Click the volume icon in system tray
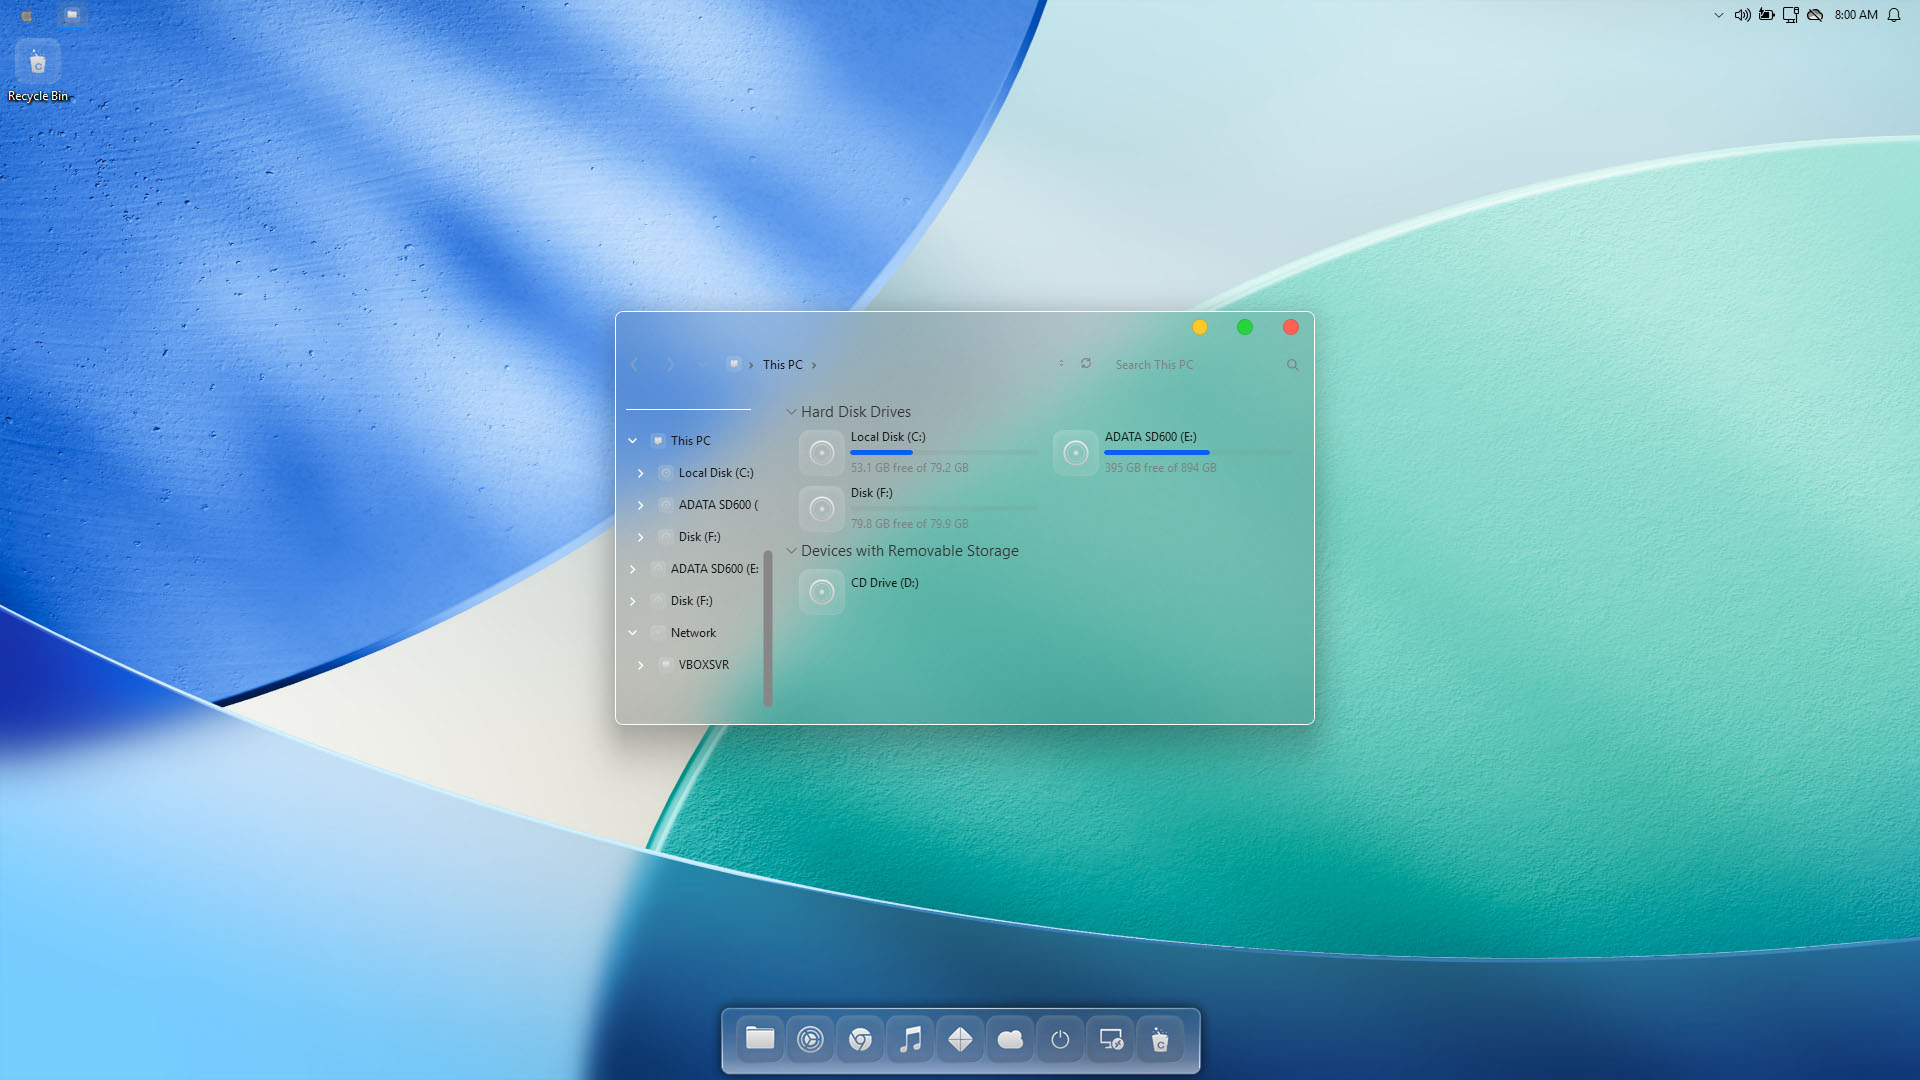 tap(1742, 15)
